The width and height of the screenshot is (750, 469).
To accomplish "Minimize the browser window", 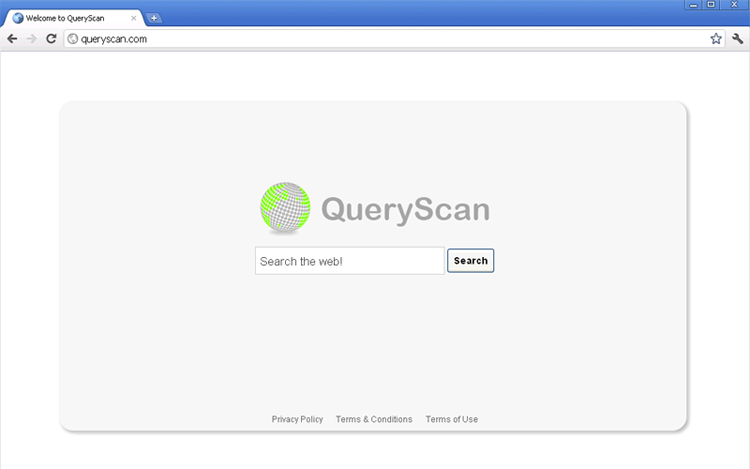I will [x=693, y=5].
